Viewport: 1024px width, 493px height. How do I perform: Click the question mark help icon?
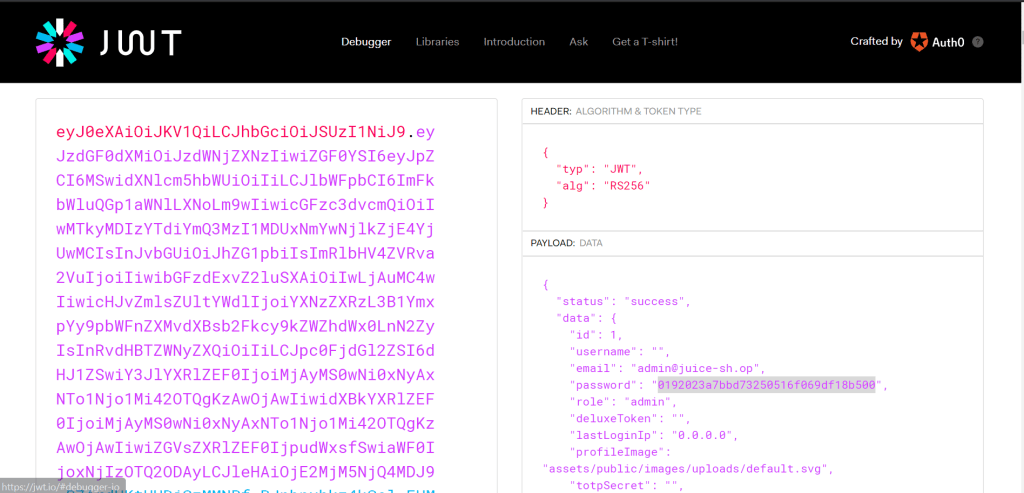(x=977, y=42)
